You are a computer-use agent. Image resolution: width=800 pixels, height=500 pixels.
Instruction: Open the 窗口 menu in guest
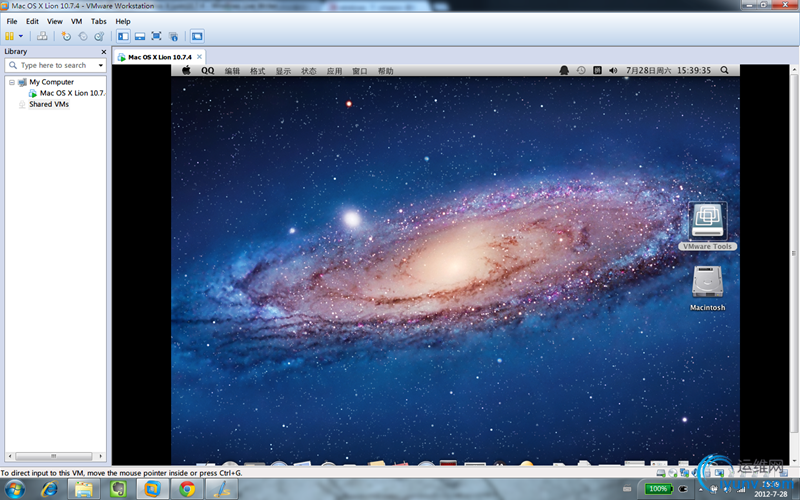tap(360, 71)
